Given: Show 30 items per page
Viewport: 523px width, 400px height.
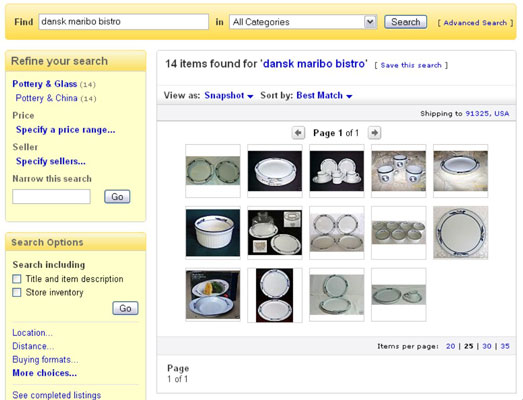Looking at the screenshot, I should (487, 346).
